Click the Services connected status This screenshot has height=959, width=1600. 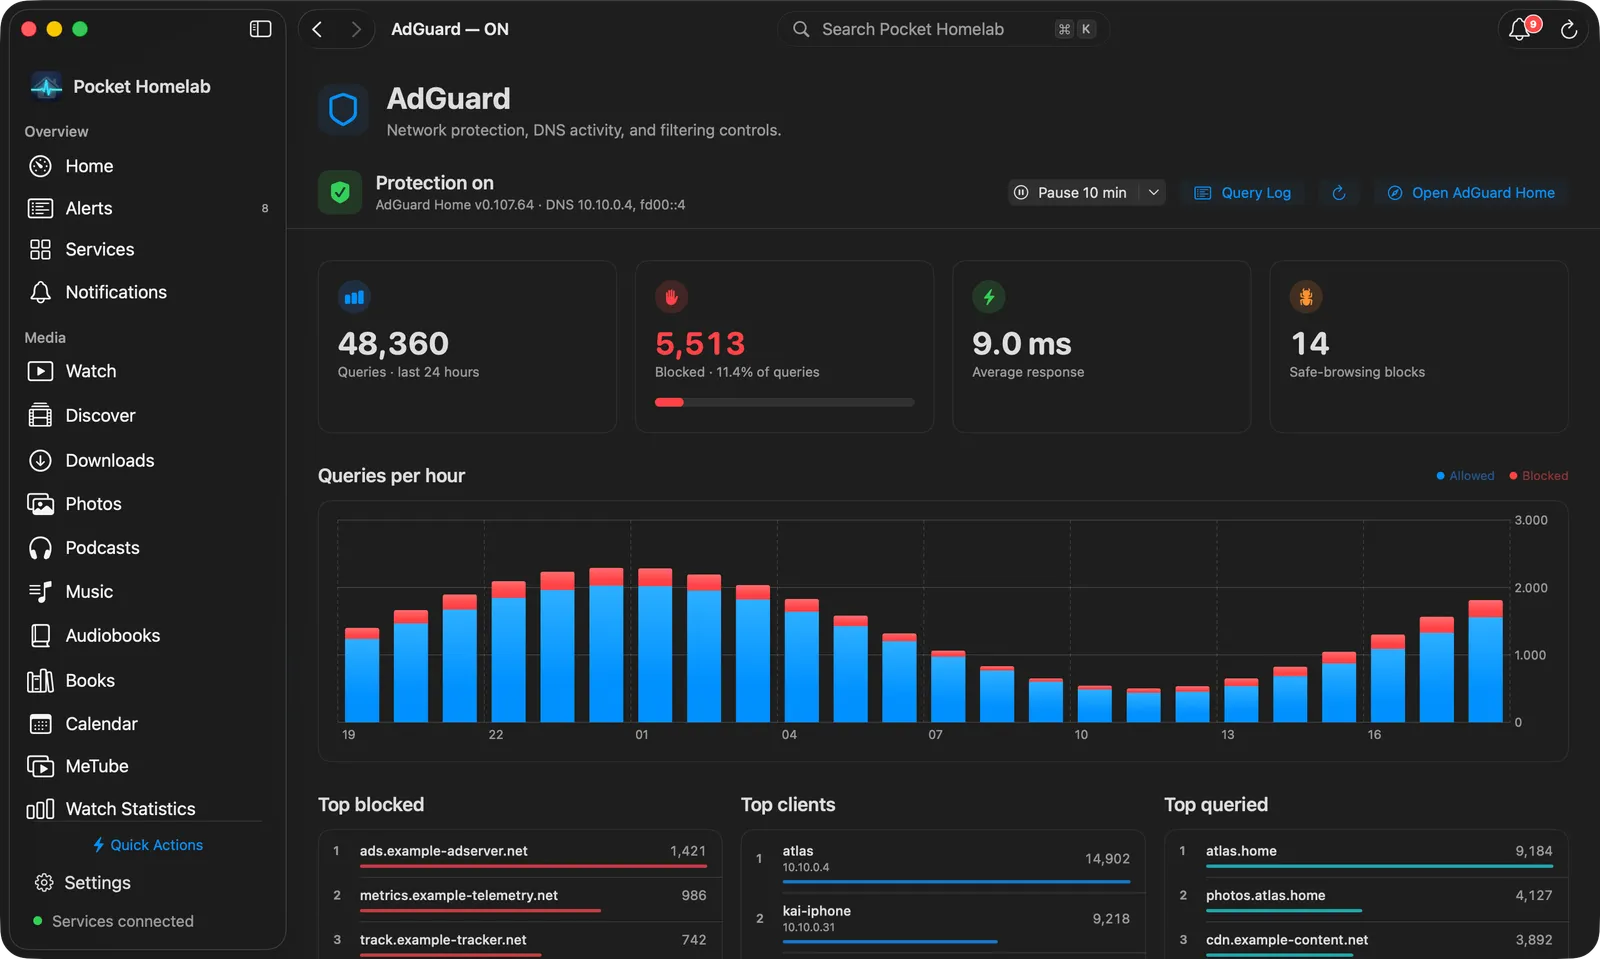(x=113, y=921)
